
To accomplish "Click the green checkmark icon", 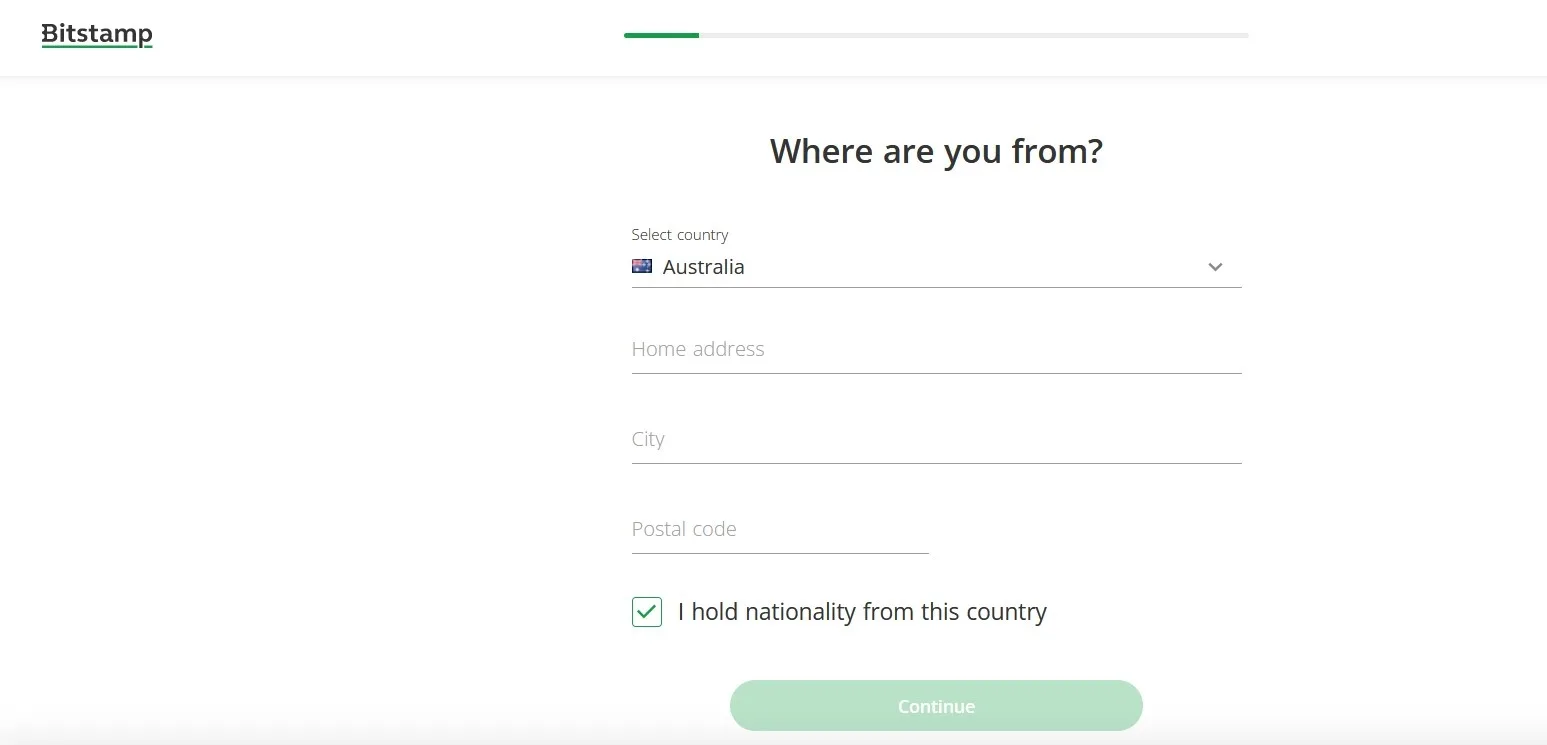I will [x=647, y=612].
